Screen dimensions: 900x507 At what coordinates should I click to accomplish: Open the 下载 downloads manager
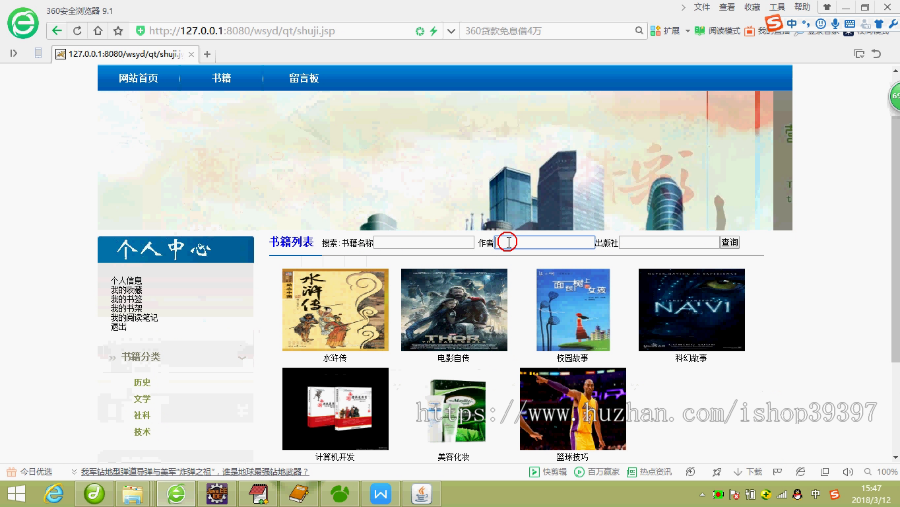pyautogui.click(x=748, y=472)
